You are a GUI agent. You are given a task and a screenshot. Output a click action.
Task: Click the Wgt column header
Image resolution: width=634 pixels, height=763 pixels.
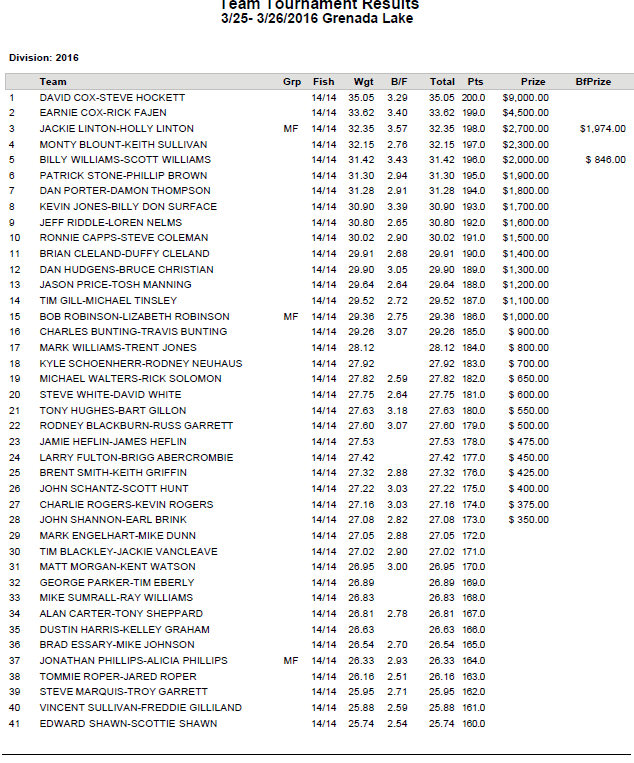(x=363, y=82)
